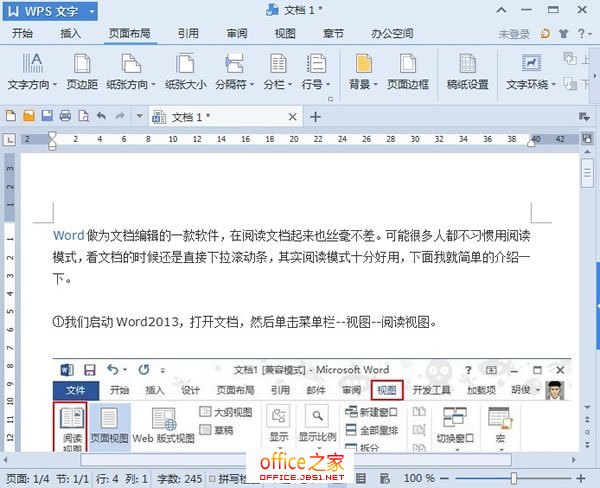Viewport: 600px width, 488px height.
Task: Adjust the zoom slider handle
Action: [x=514, y=478]
